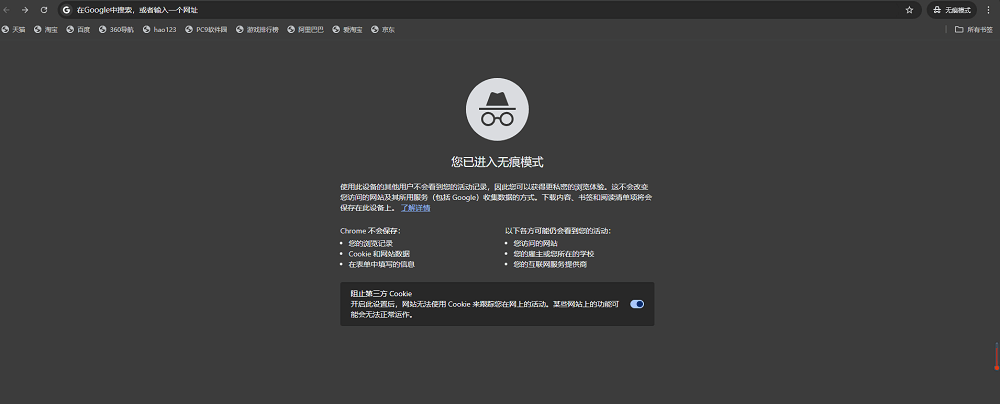Open the Chrome three-dot menu
Image resolution: width=1000 pixels, height=404 pixels.
[988, 10]
